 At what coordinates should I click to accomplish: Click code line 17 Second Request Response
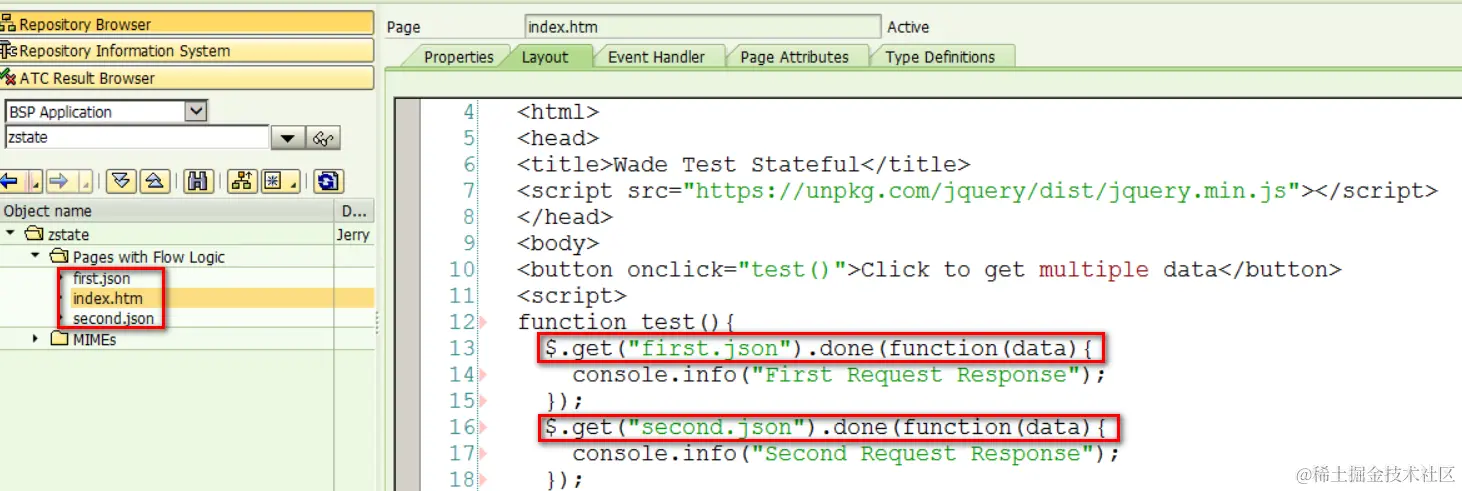click(x=846, y=453)
